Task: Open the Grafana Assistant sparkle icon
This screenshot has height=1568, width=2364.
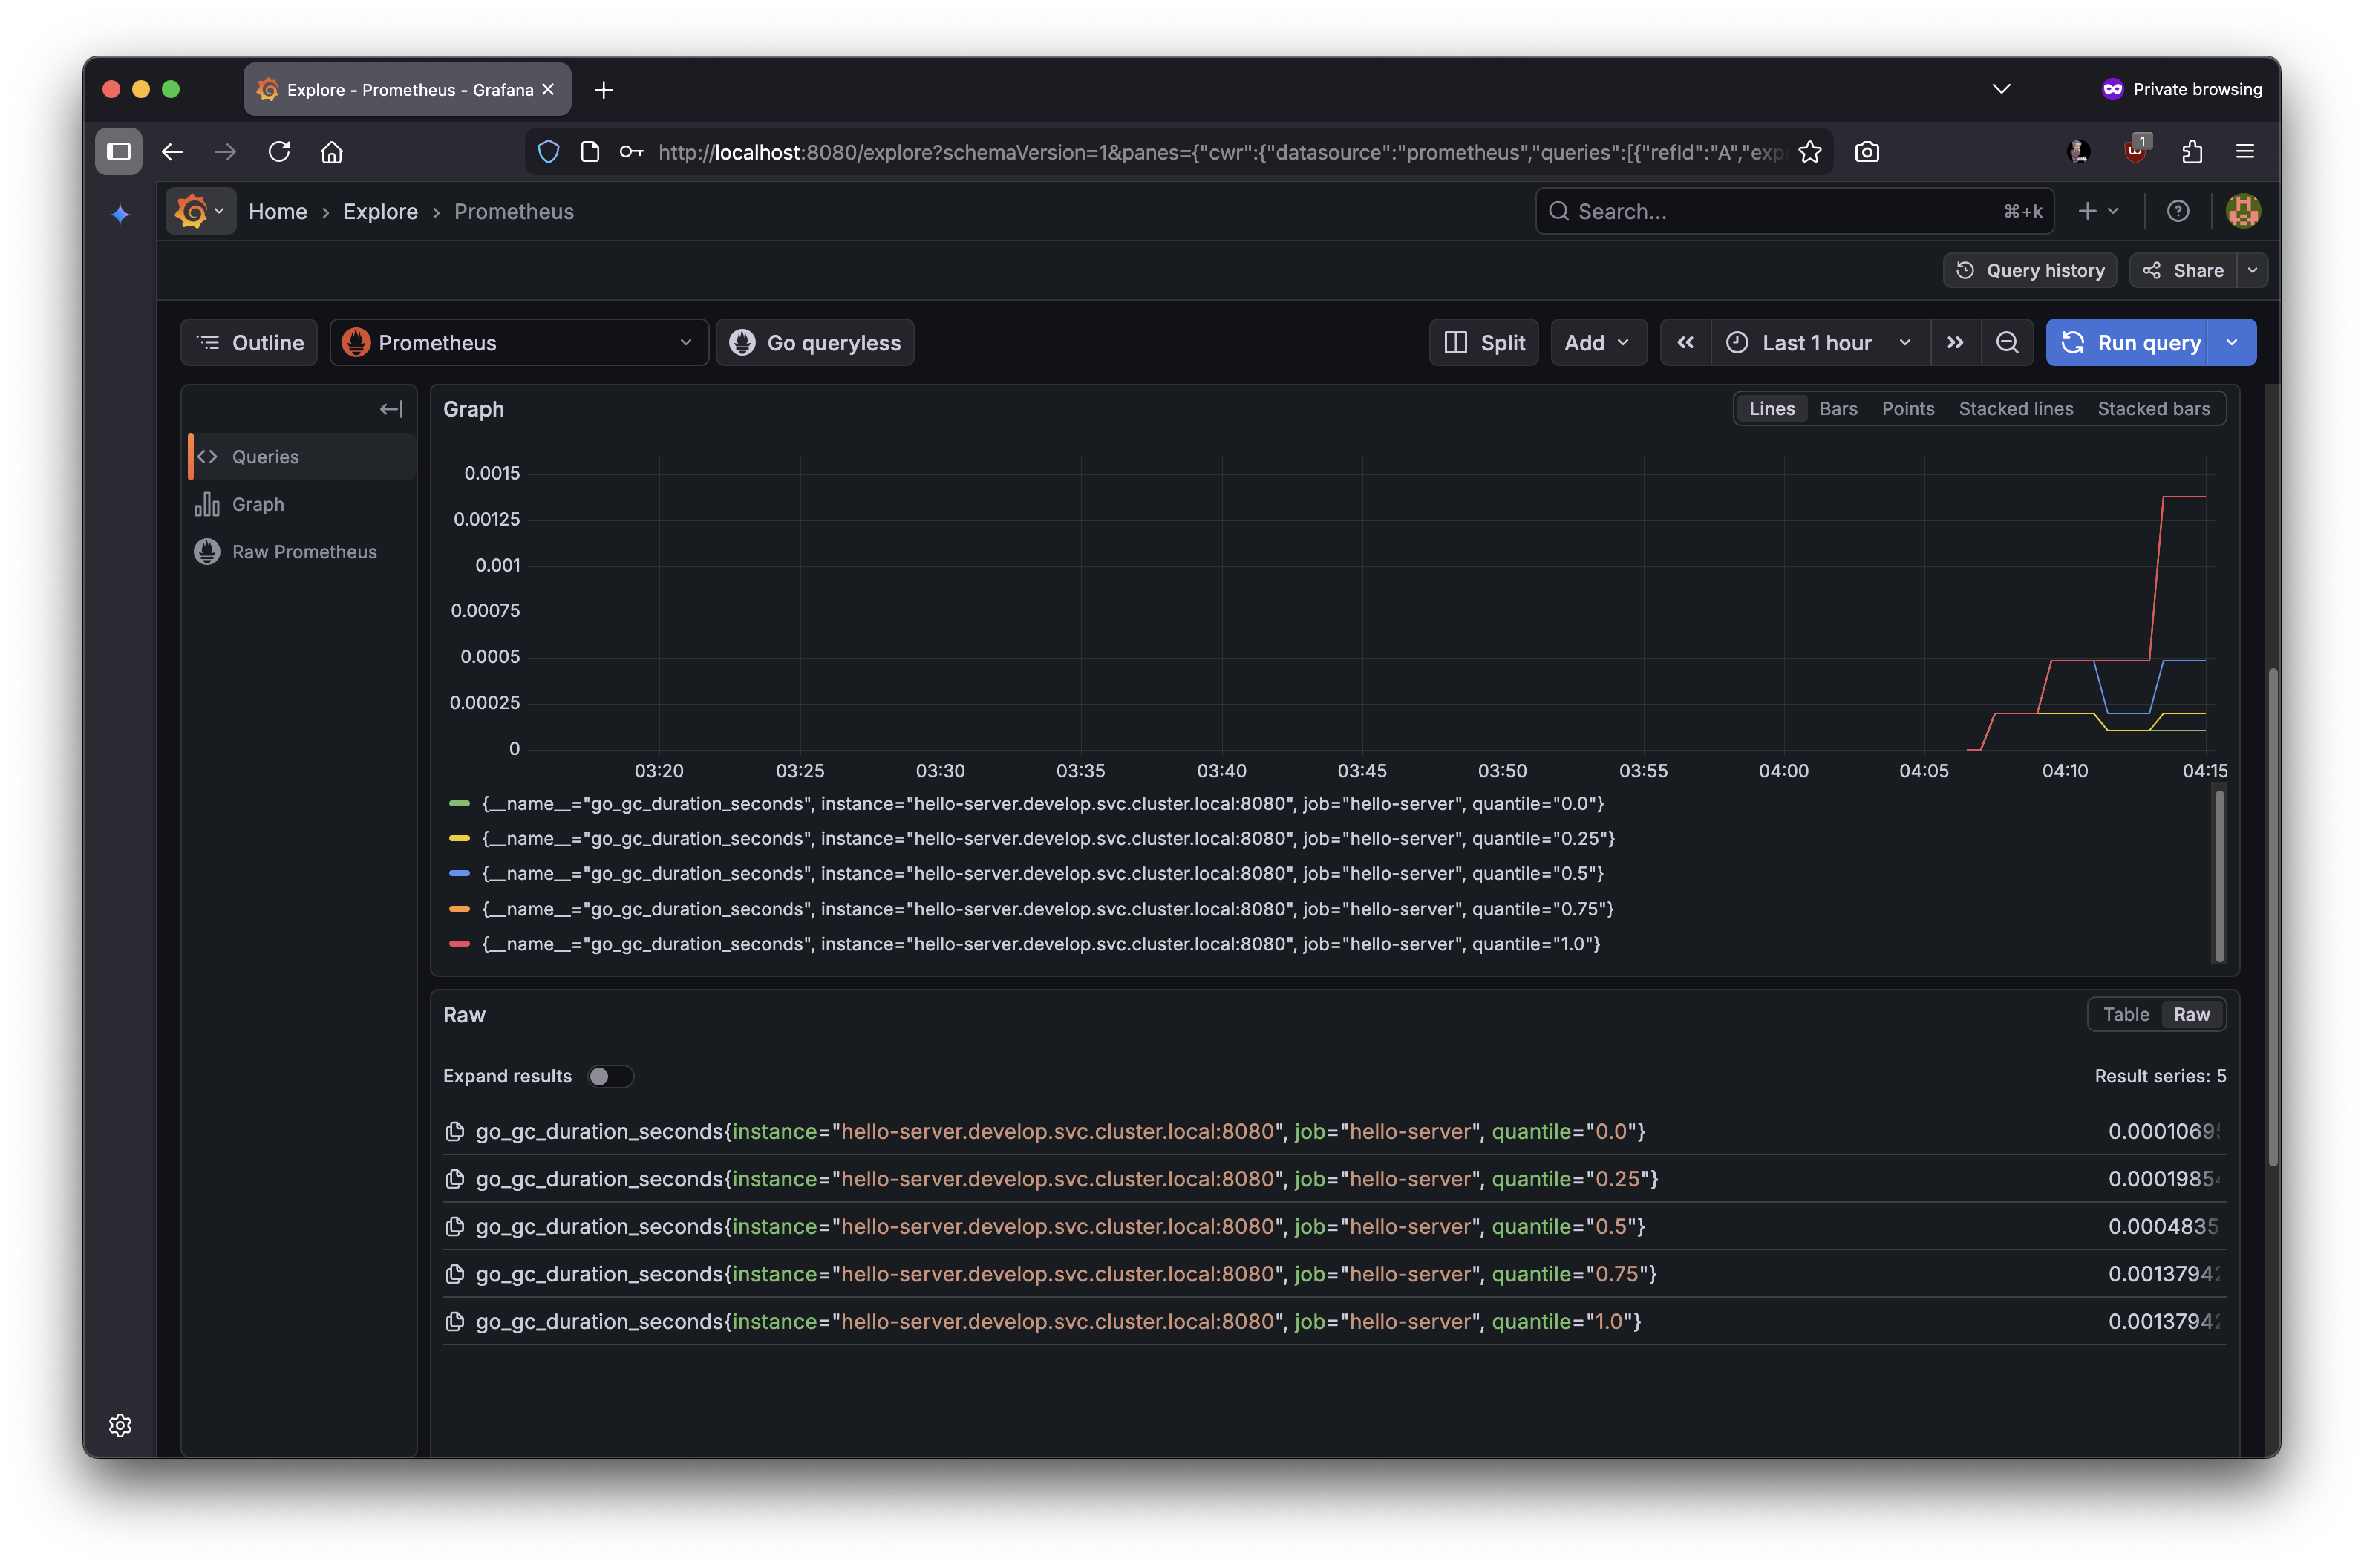Action: [120, 214]
